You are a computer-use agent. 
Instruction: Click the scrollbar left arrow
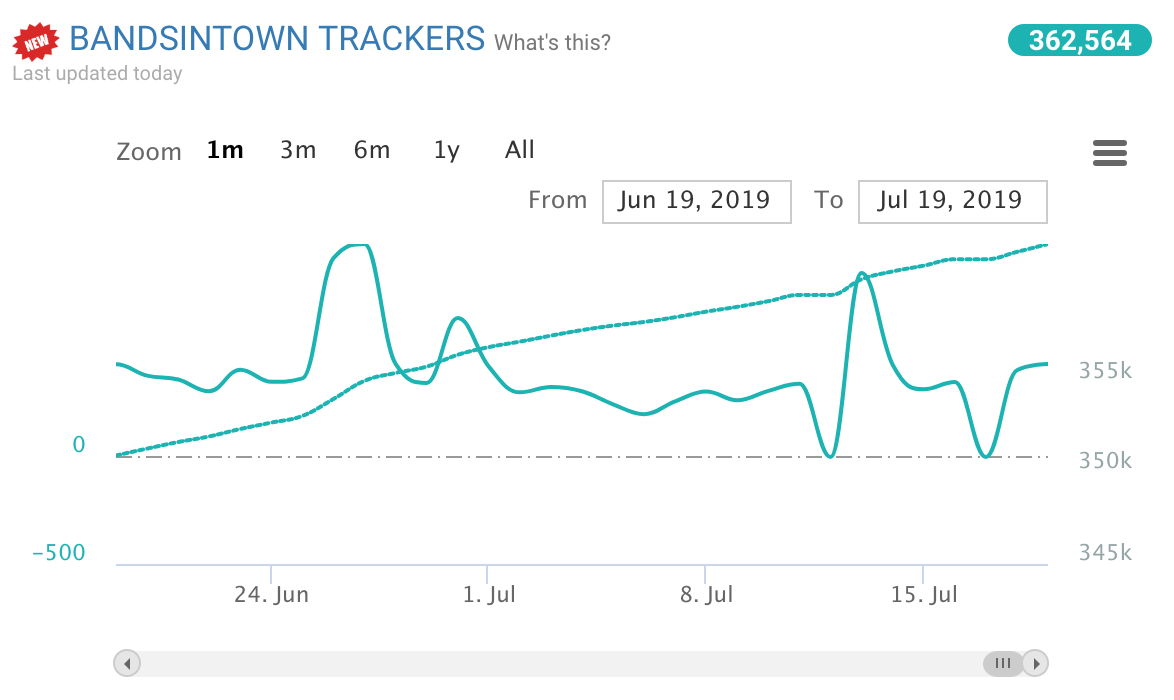[127, 663]
